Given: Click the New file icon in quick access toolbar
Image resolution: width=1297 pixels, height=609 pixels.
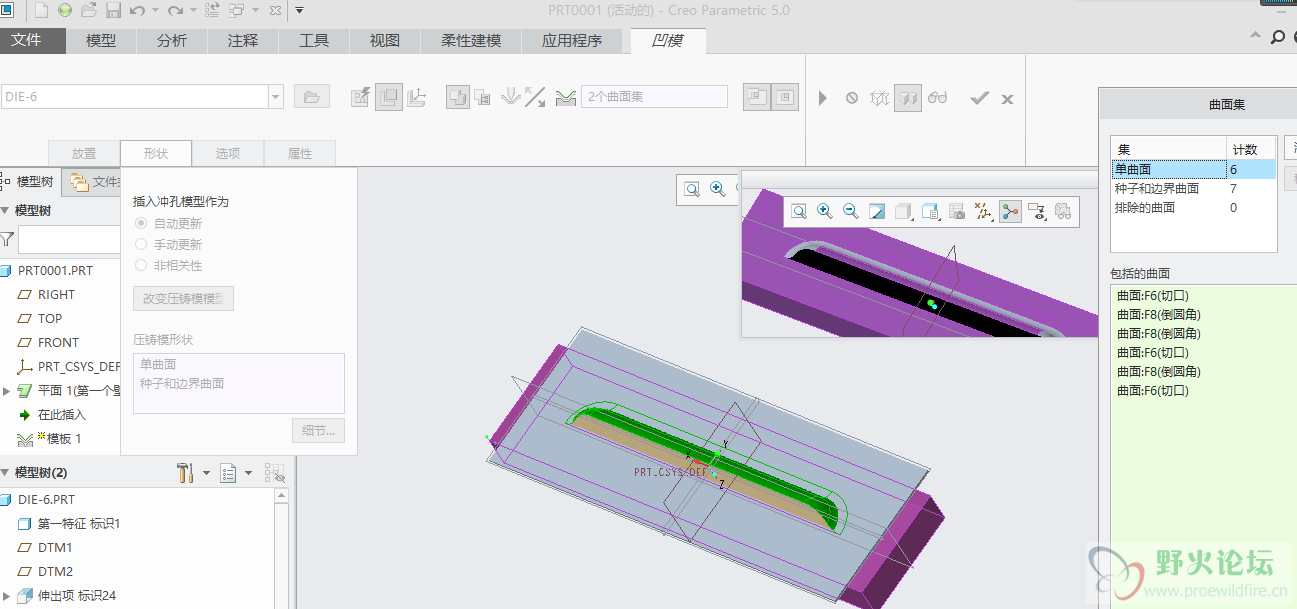Looking at the screenshot, I should click(x=42, y=11).
